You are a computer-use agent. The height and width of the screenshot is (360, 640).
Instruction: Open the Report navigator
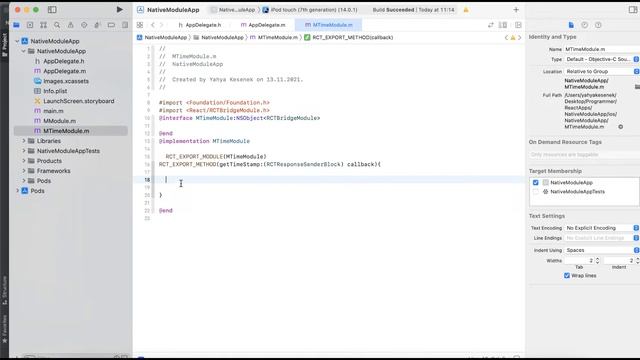pos(125,25)
